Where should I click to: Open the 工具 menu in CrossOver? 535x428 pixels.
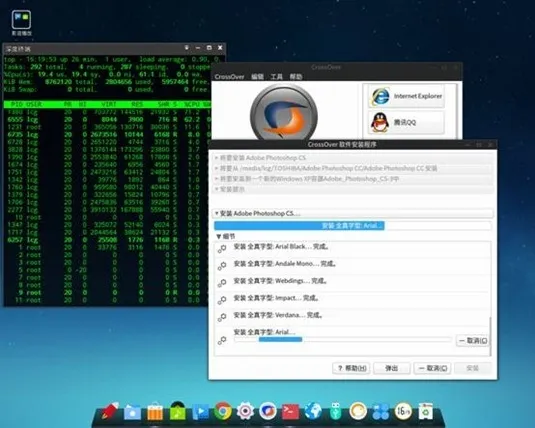[x=277, y=77]
